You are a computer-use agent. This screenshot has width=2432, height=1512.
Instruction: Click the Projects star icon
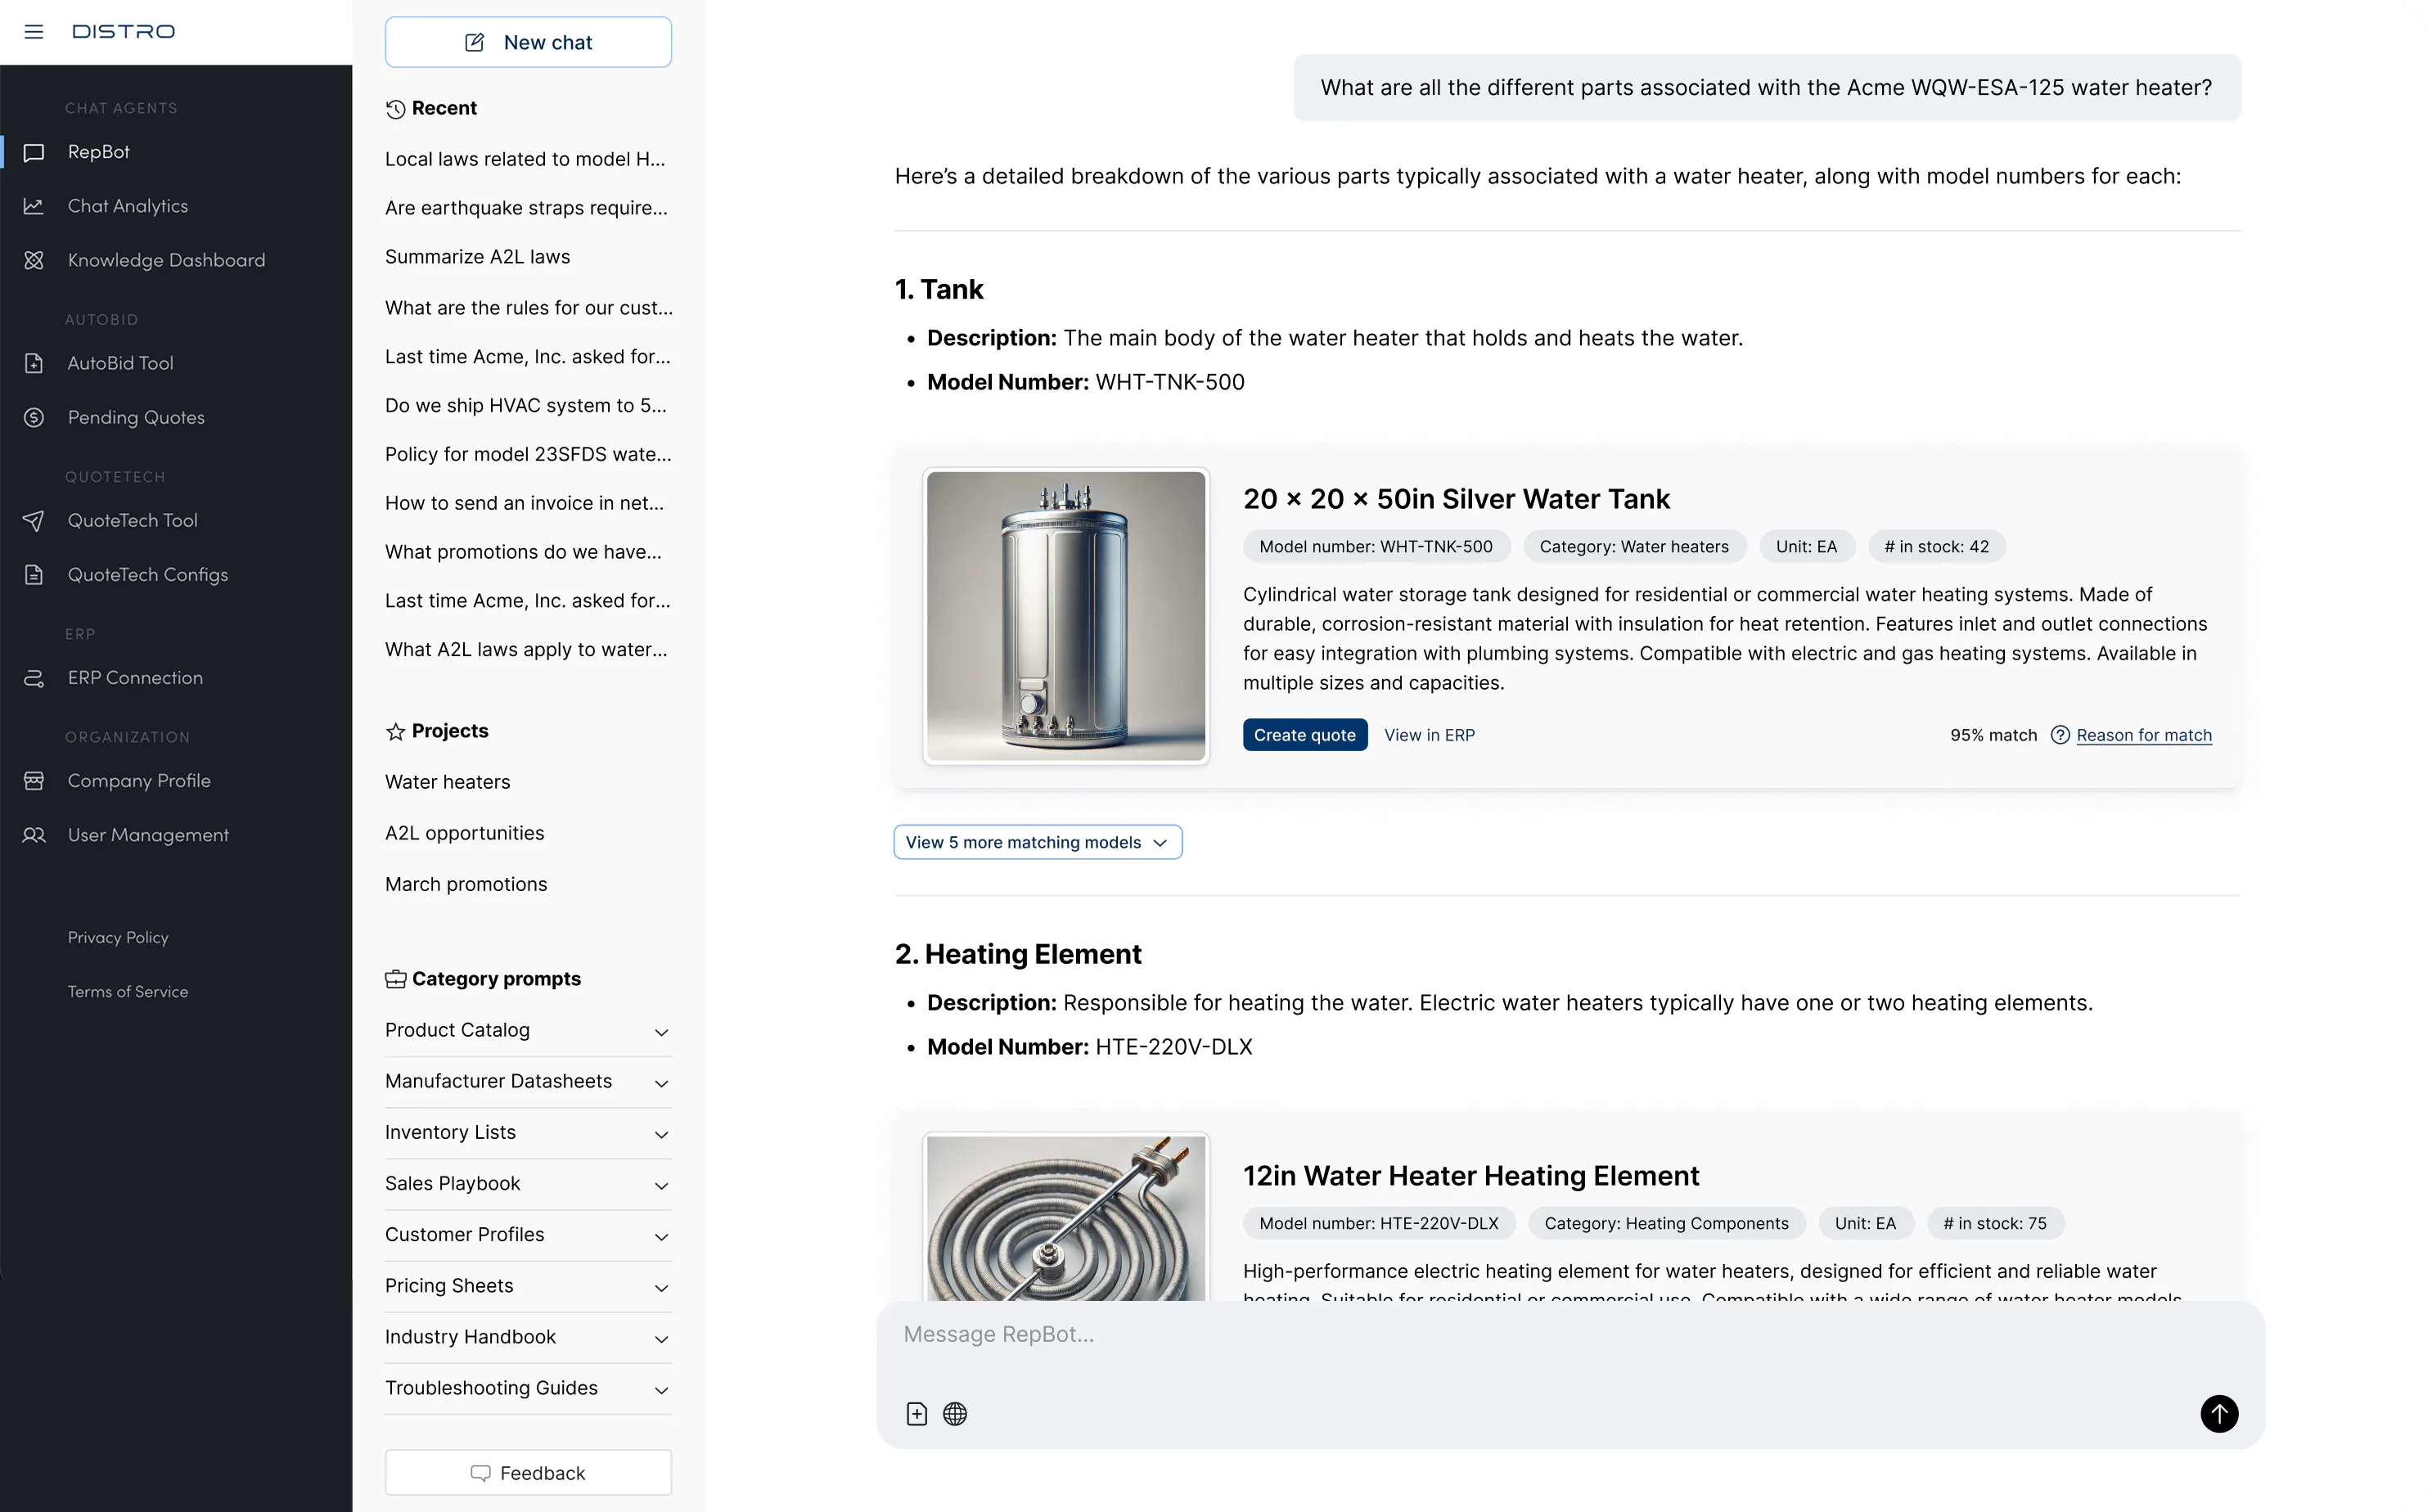[395, 731]
